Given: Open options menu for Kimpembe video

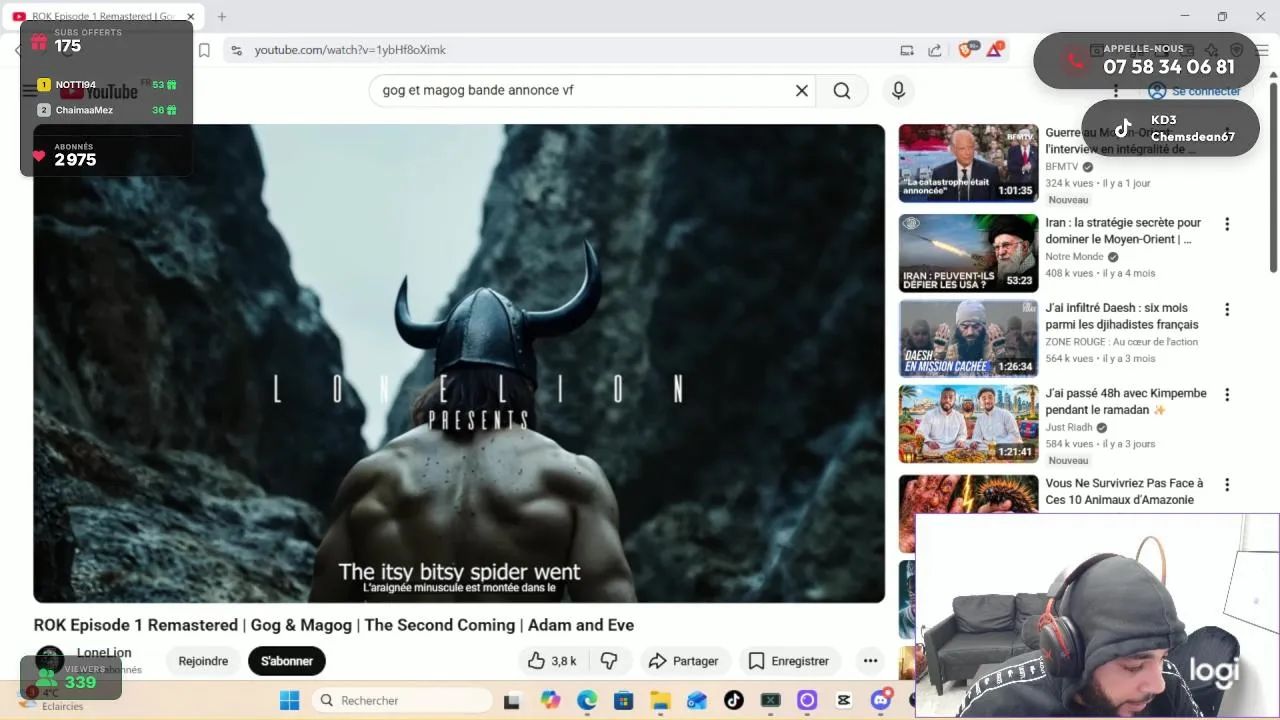Looking at the screenshot, I should 1227,394.
